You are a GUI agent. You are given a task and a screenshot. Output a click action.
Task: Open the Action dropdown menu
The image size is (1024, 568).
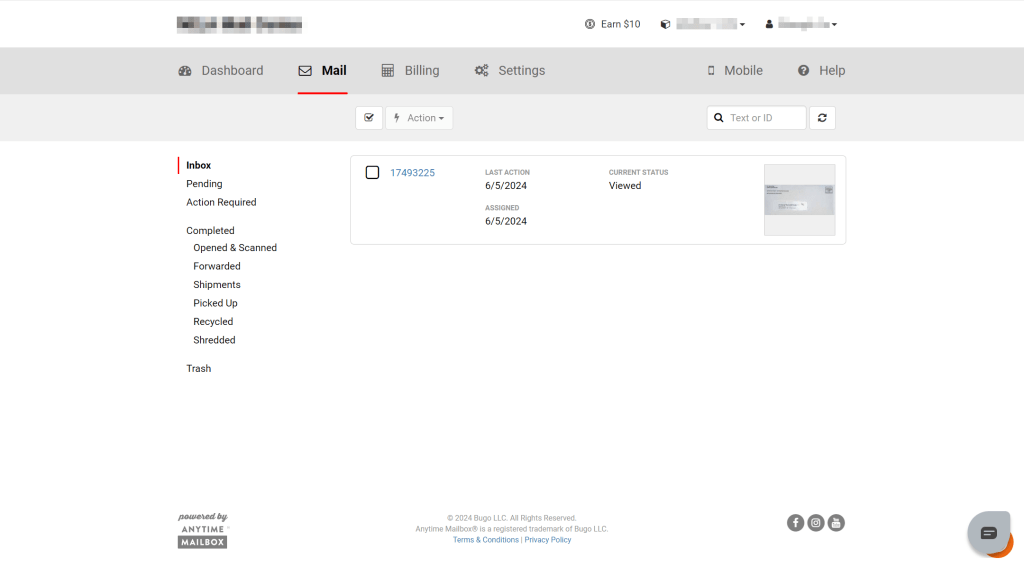tap(419, 118)
